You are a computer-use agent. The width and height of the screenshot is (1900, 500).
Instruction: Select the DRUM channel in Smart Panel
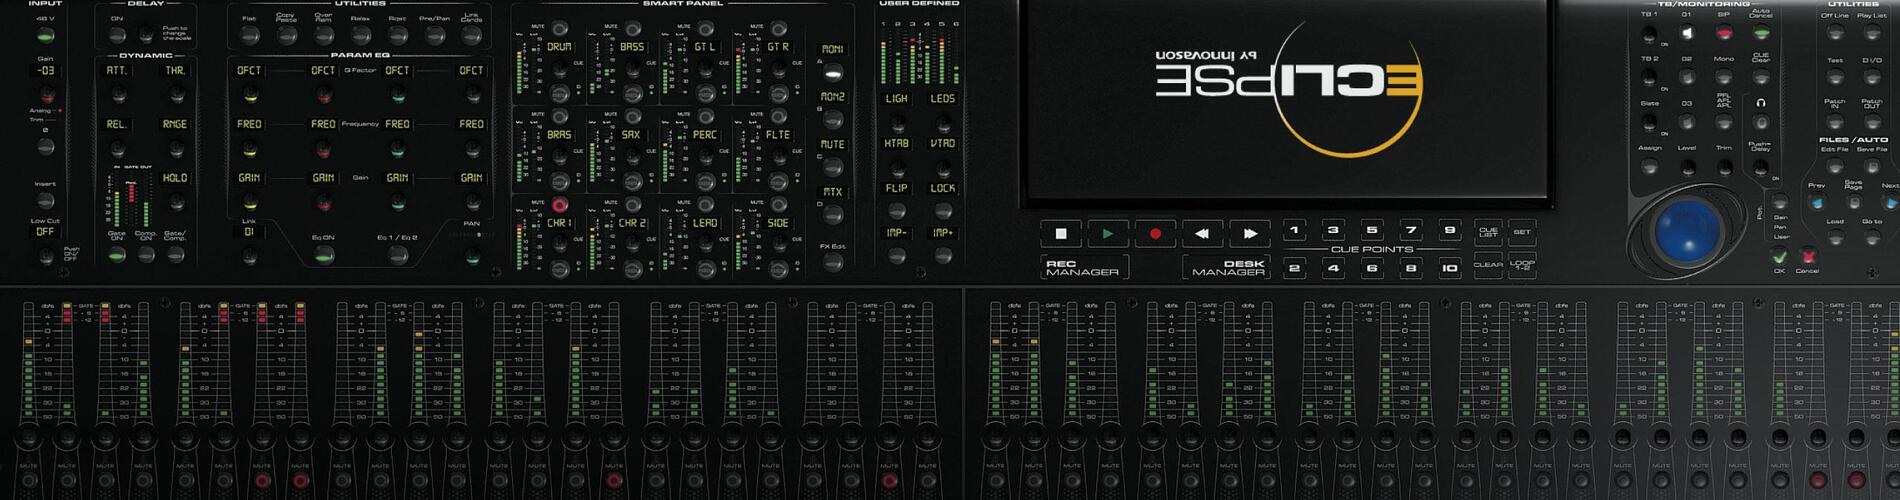pos(558,48)
